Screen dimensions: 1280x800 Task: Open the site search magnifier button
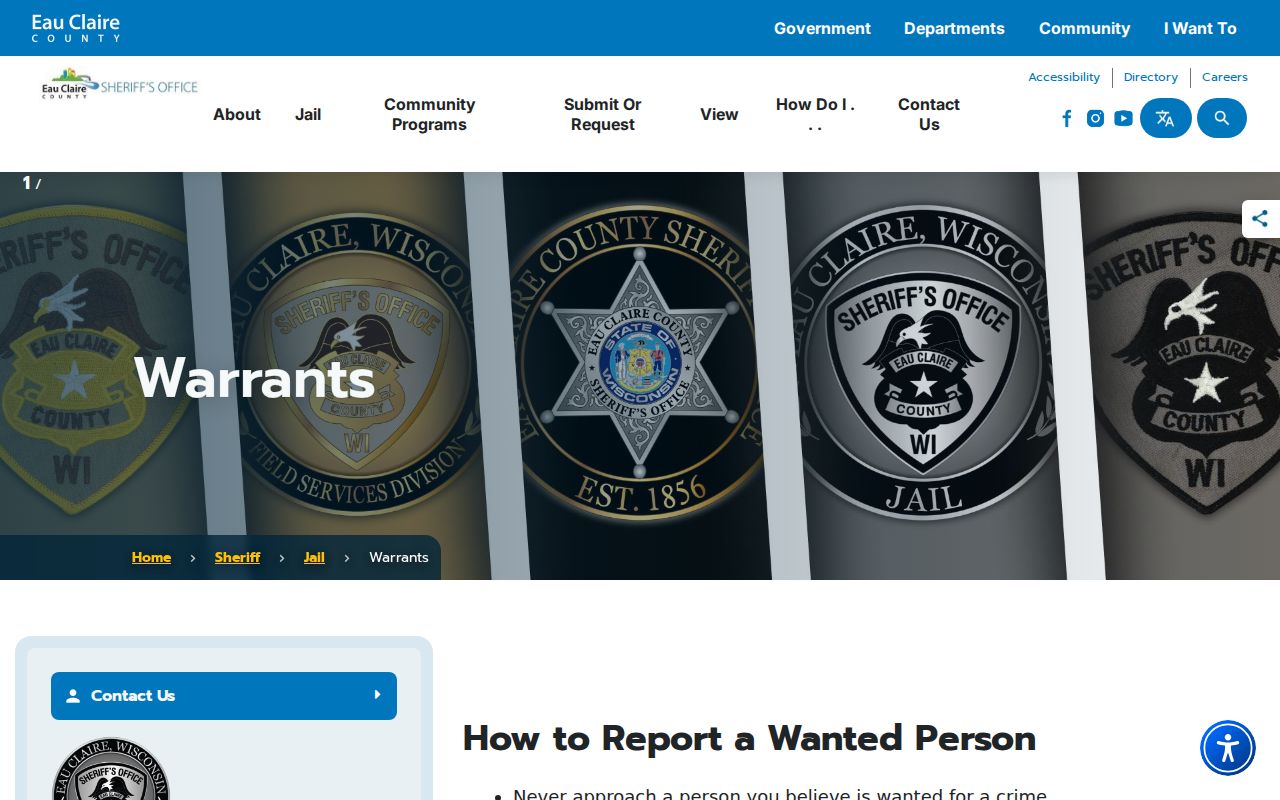(1222, 118)
